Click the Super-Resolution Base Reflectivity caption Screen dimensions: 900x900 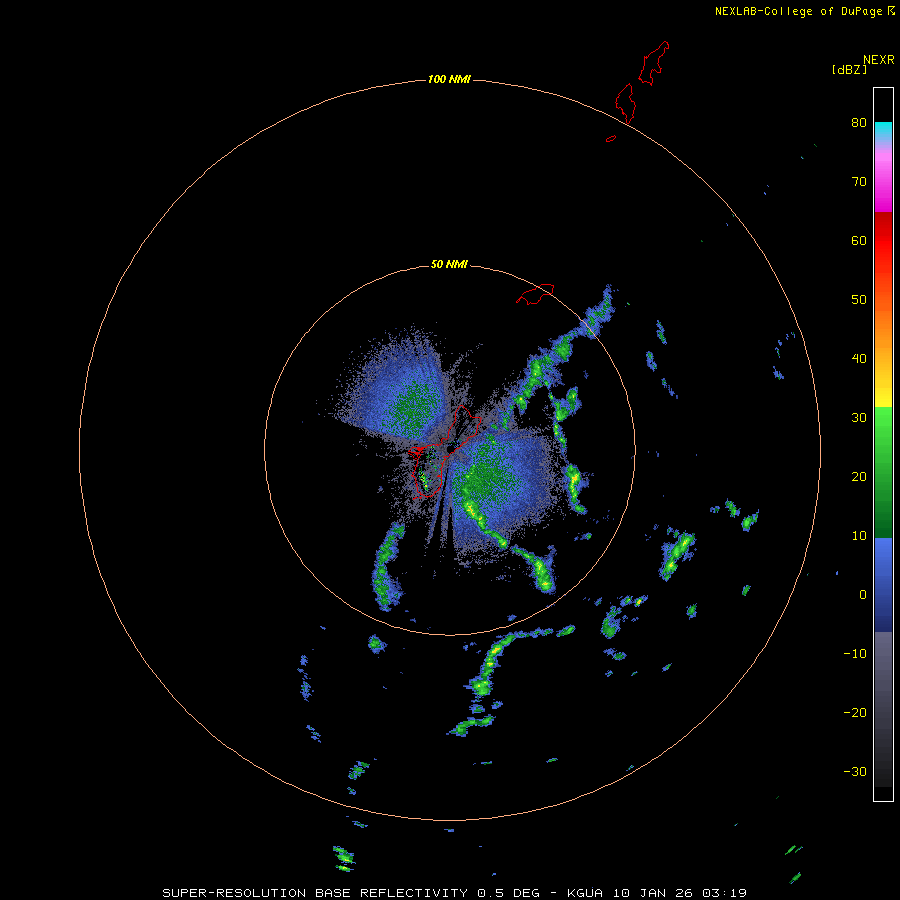pos(454,893)
